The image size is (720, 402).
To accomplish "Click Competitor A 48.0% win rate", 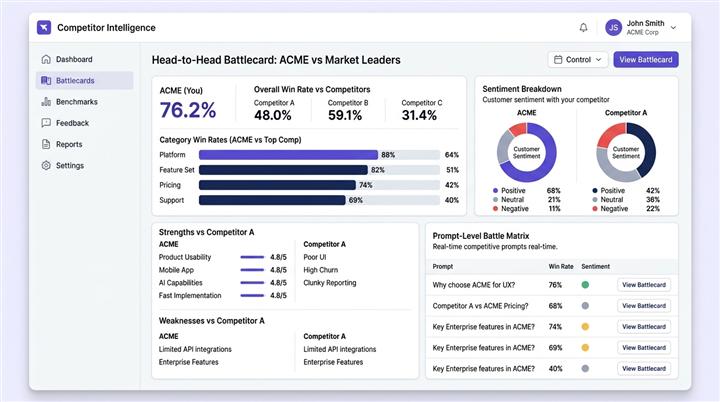I will click(273, 115).
